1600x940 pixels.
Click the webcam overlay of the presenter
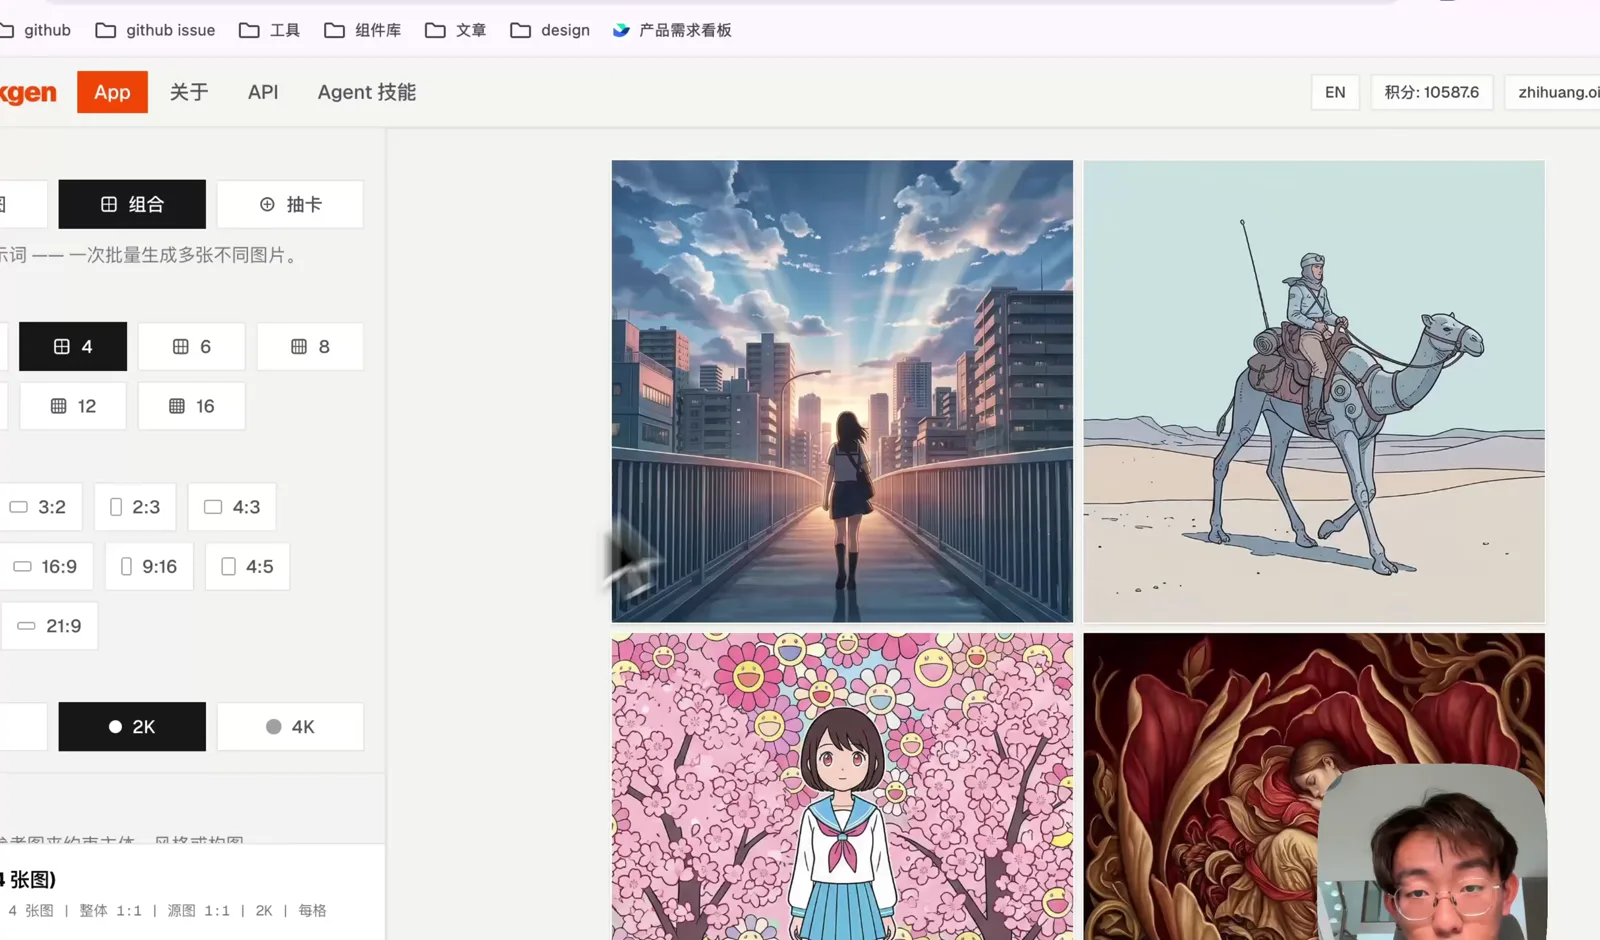pos(1432,853)
